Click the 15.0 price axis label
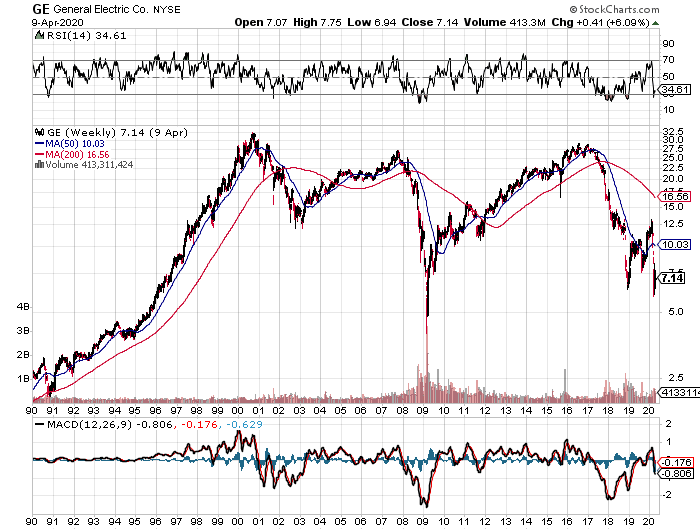 (x=674, y=207)
